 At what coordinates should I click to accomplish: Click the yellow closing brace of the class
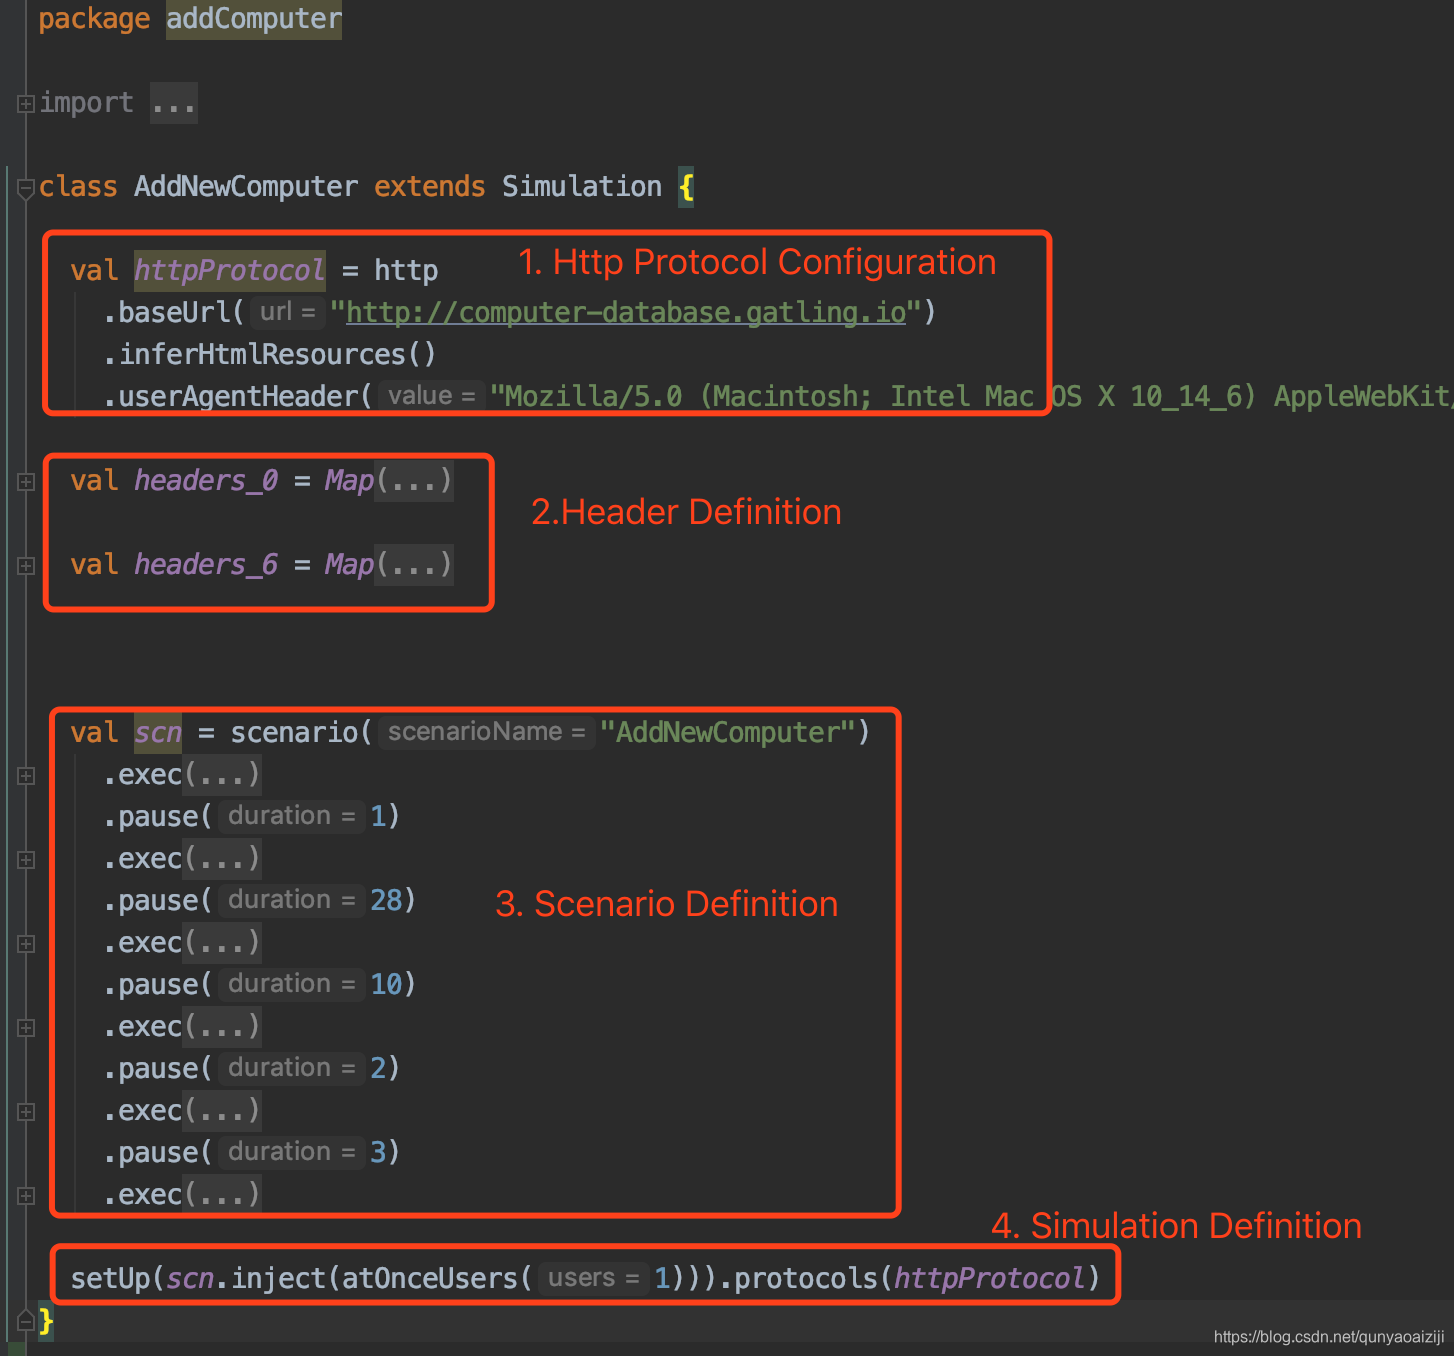click(46, 1321)
